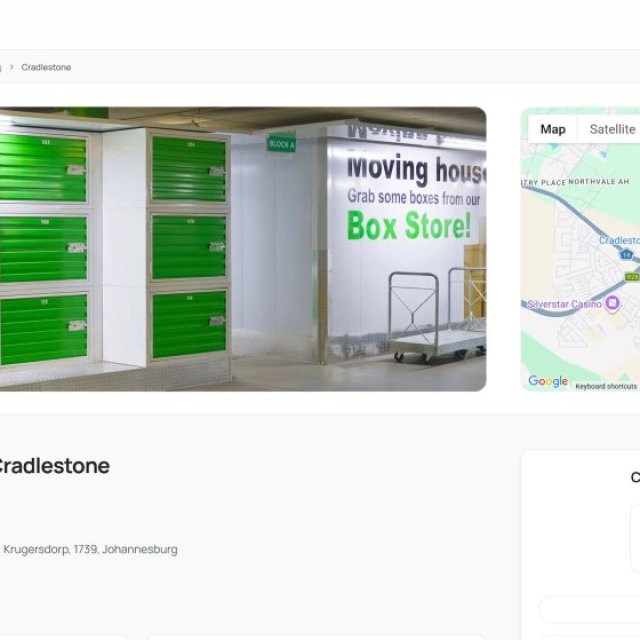Click the rounded pill field at bottom right
The width and height of the screenshot is (640, 640).
pos(590,609)
